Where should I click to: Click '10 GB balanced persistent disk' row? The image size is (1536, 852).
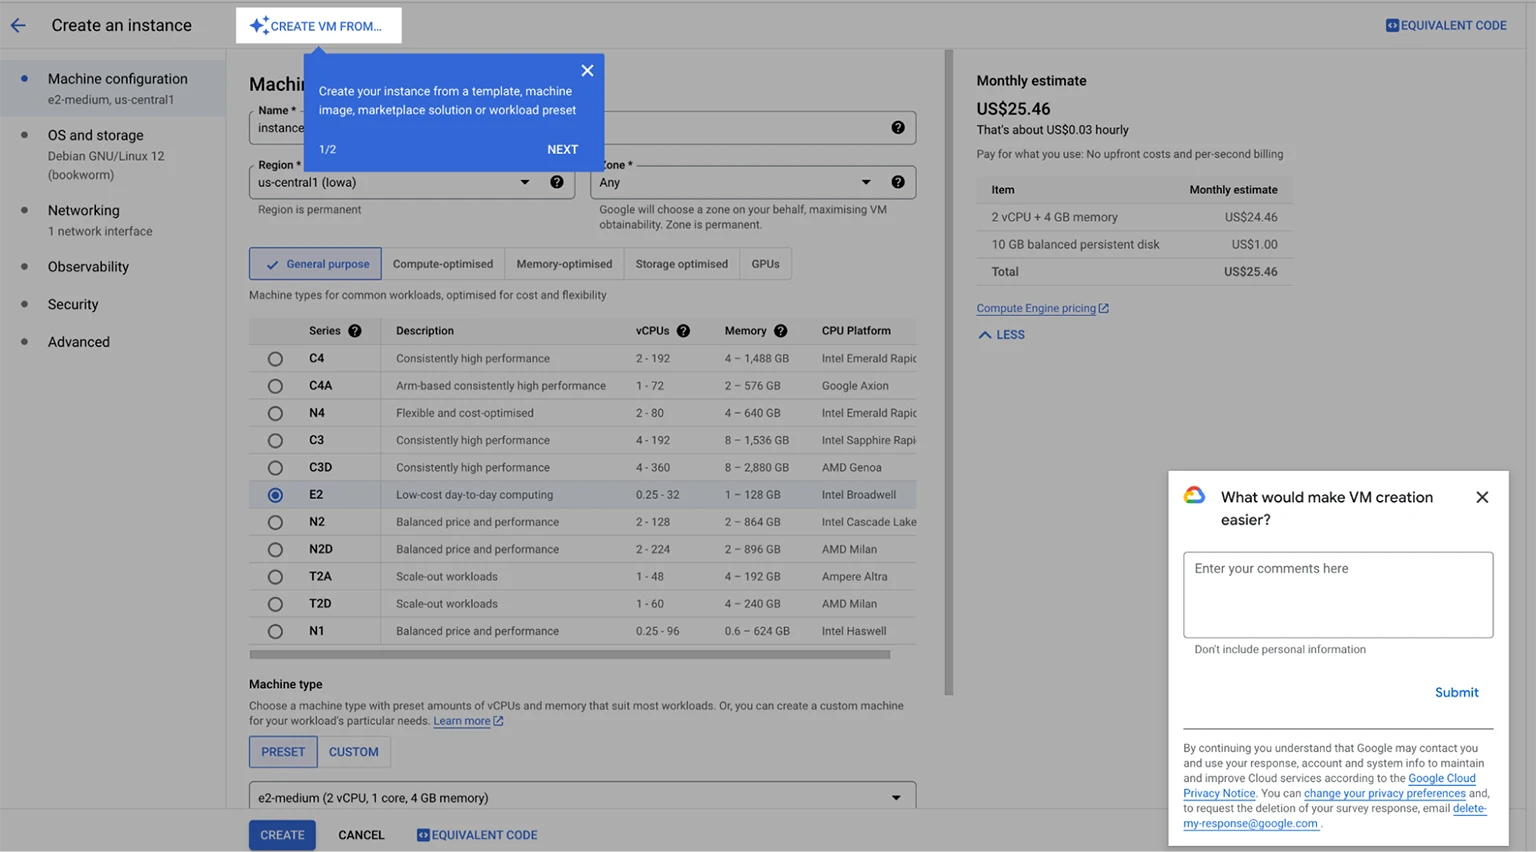coord(1134,244)
